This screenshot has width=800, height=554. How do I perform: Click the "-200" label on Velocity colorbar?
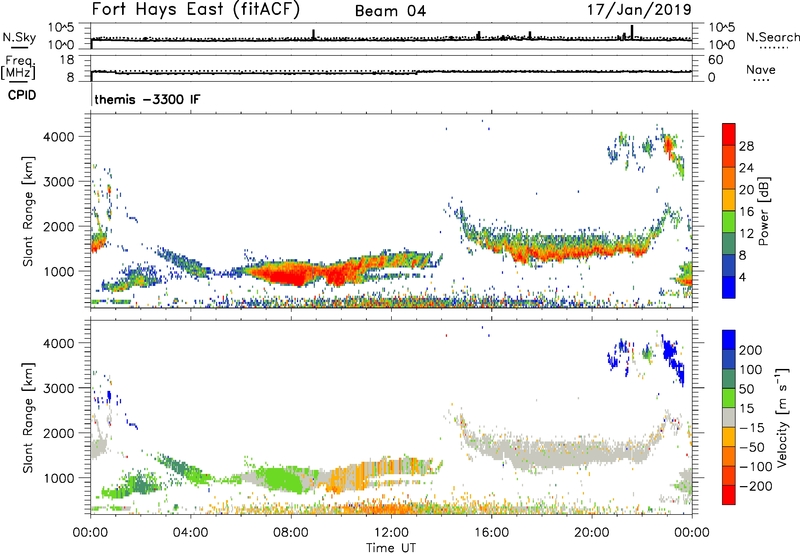(x=754, y=486)
